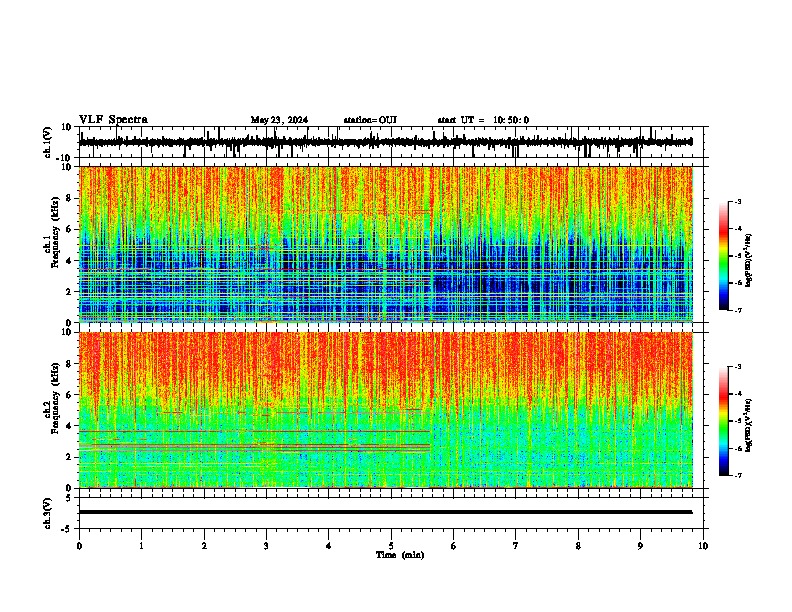Click the "Time (min)" x-axis label
792x612 pixels.
pyautogui.click(x=400, y=555)
